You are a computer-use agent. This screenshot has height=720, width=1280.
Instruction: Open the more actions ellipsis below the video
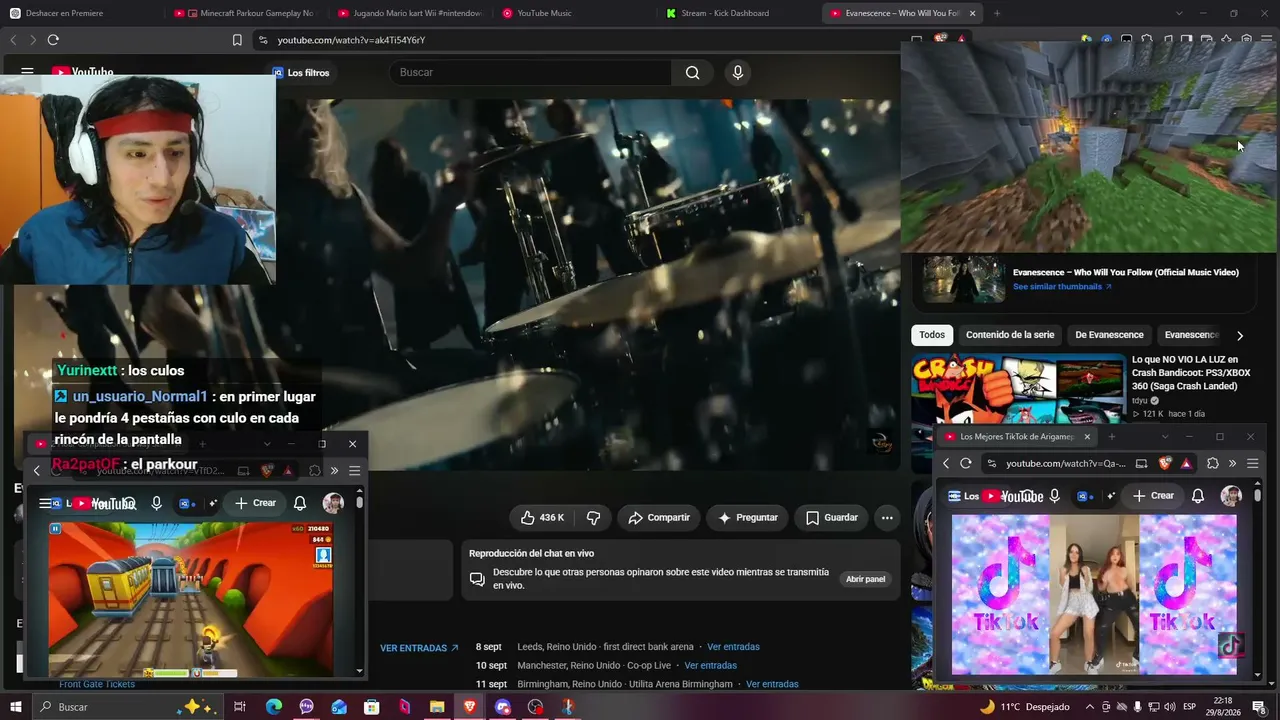pyautogui.click(x=887, y=518)
